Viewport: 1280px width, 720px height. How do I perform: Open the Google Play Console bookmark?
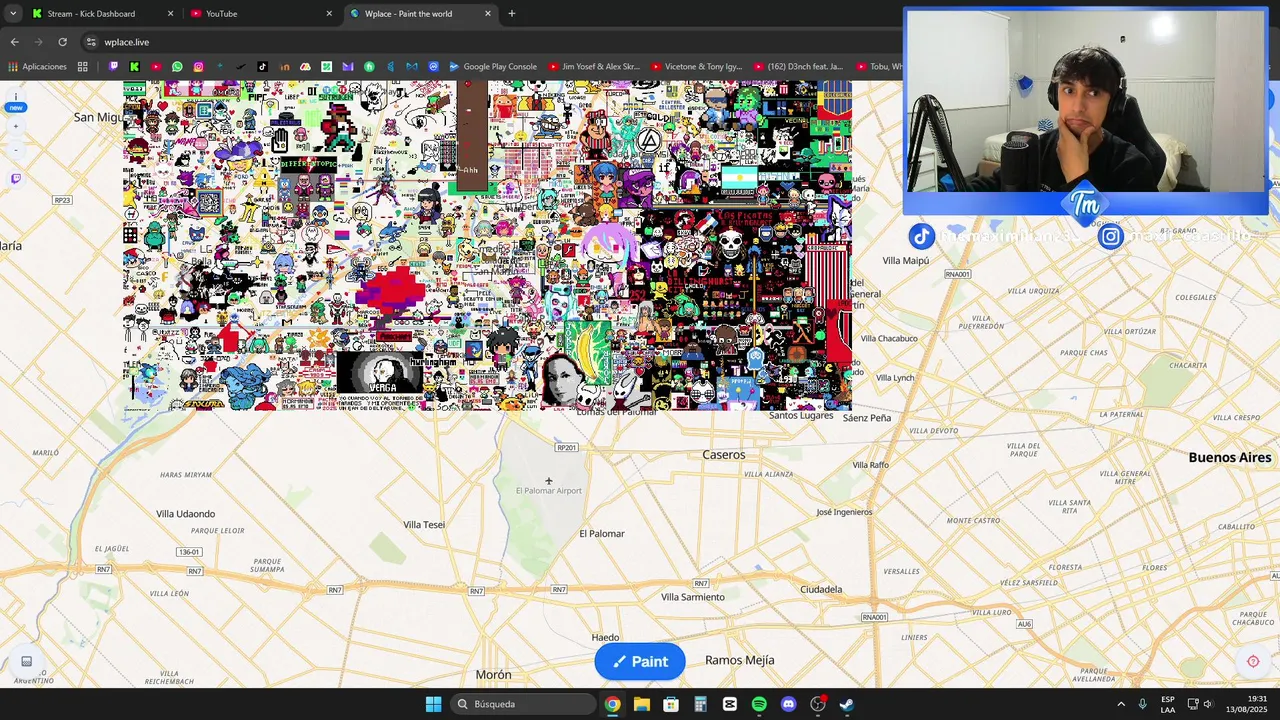(x=493, y=67)
